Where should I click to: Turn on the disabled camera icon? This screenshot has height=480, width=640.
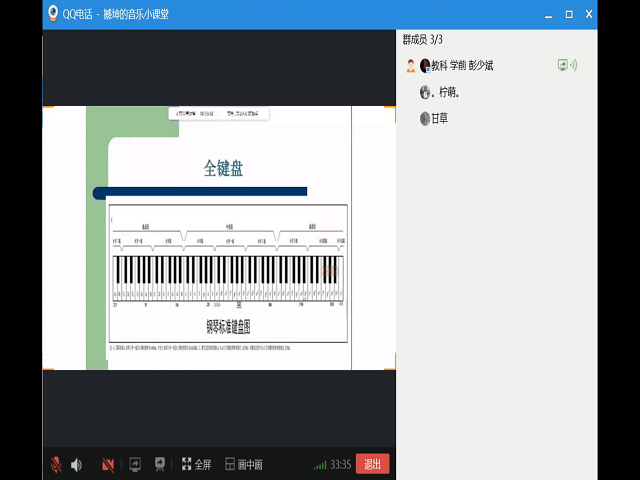tap(107, 464)
